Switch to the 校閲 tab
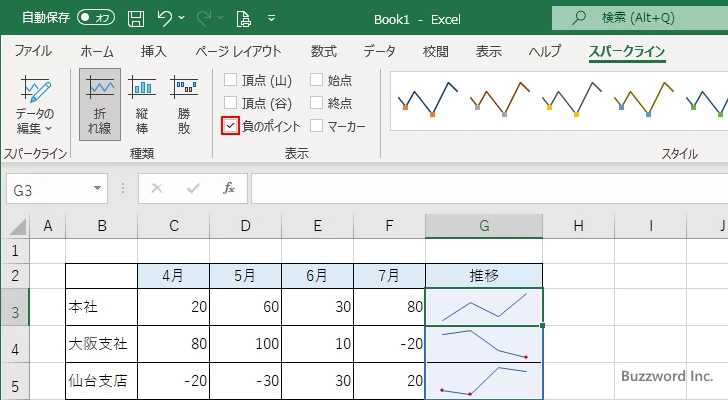 (x=436, y=51)
